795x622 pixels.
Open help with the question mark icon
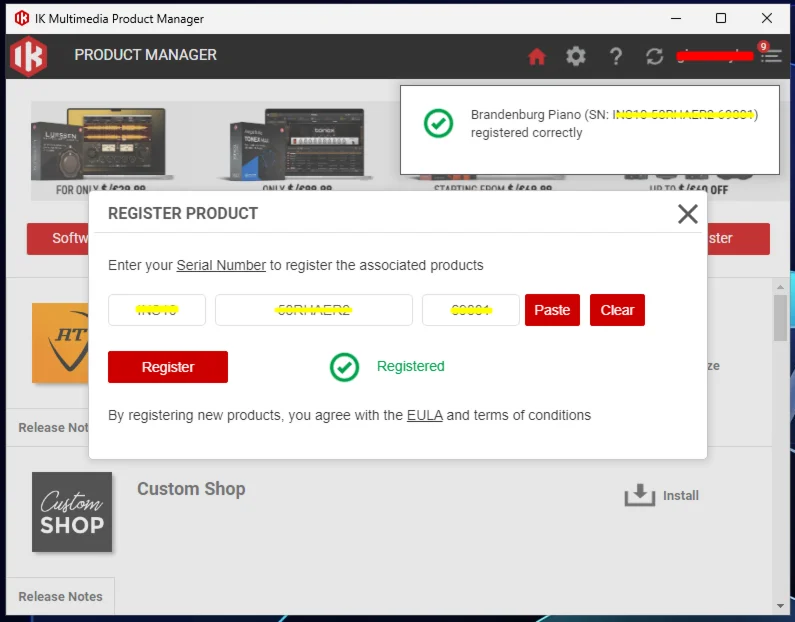(x=616, y=56)
